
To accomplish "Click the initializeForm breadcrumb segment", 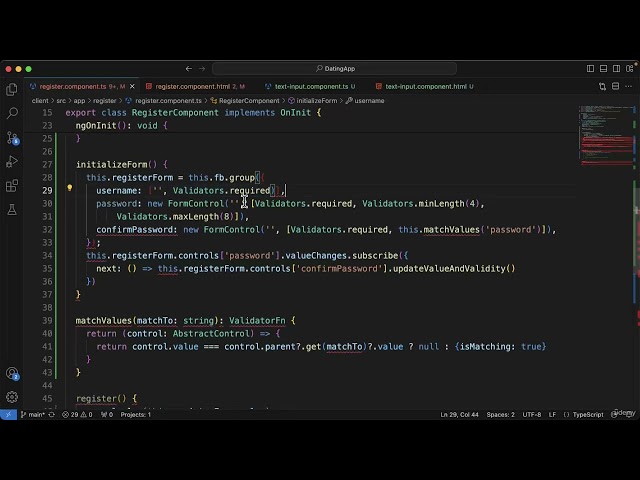I will (313, 100).
